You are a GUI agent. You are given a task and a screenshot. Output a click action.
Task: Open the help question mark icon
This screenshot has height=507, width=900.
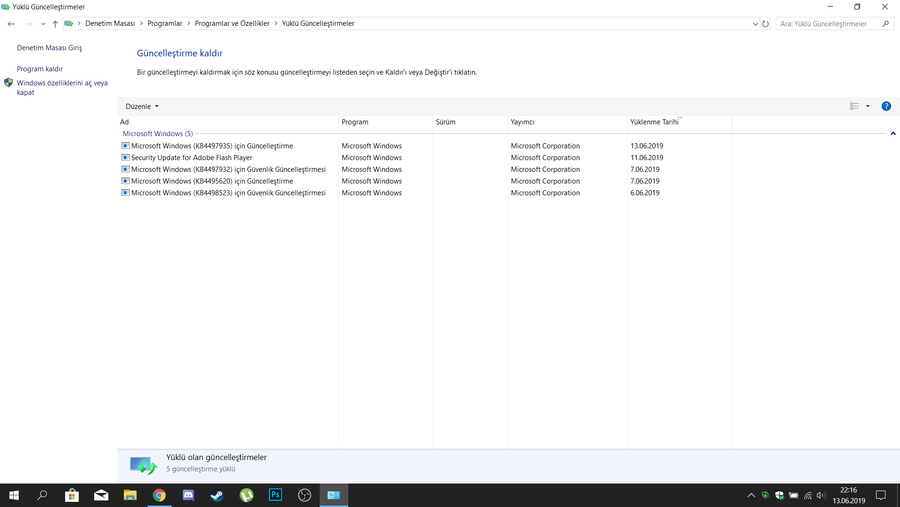(886, 106)
